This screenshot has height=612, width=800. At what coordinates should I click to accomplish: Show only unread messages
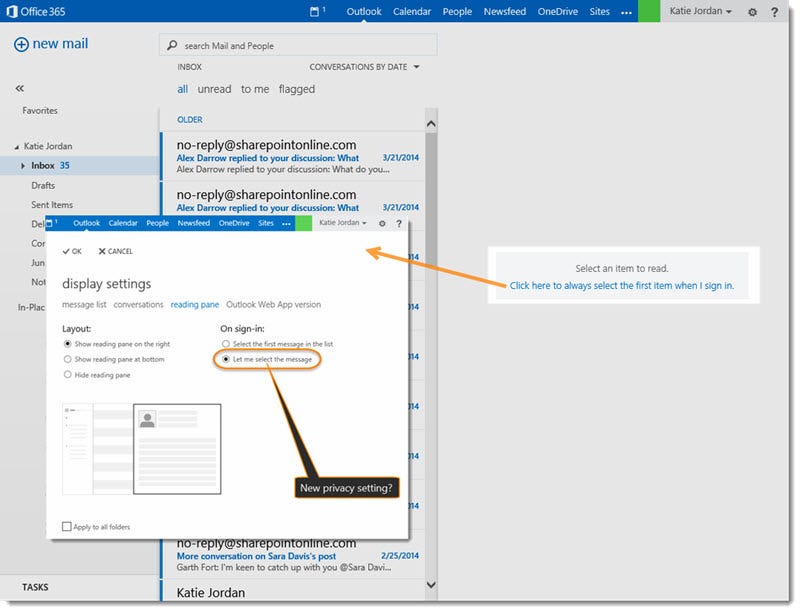click(x=213, y=89)
